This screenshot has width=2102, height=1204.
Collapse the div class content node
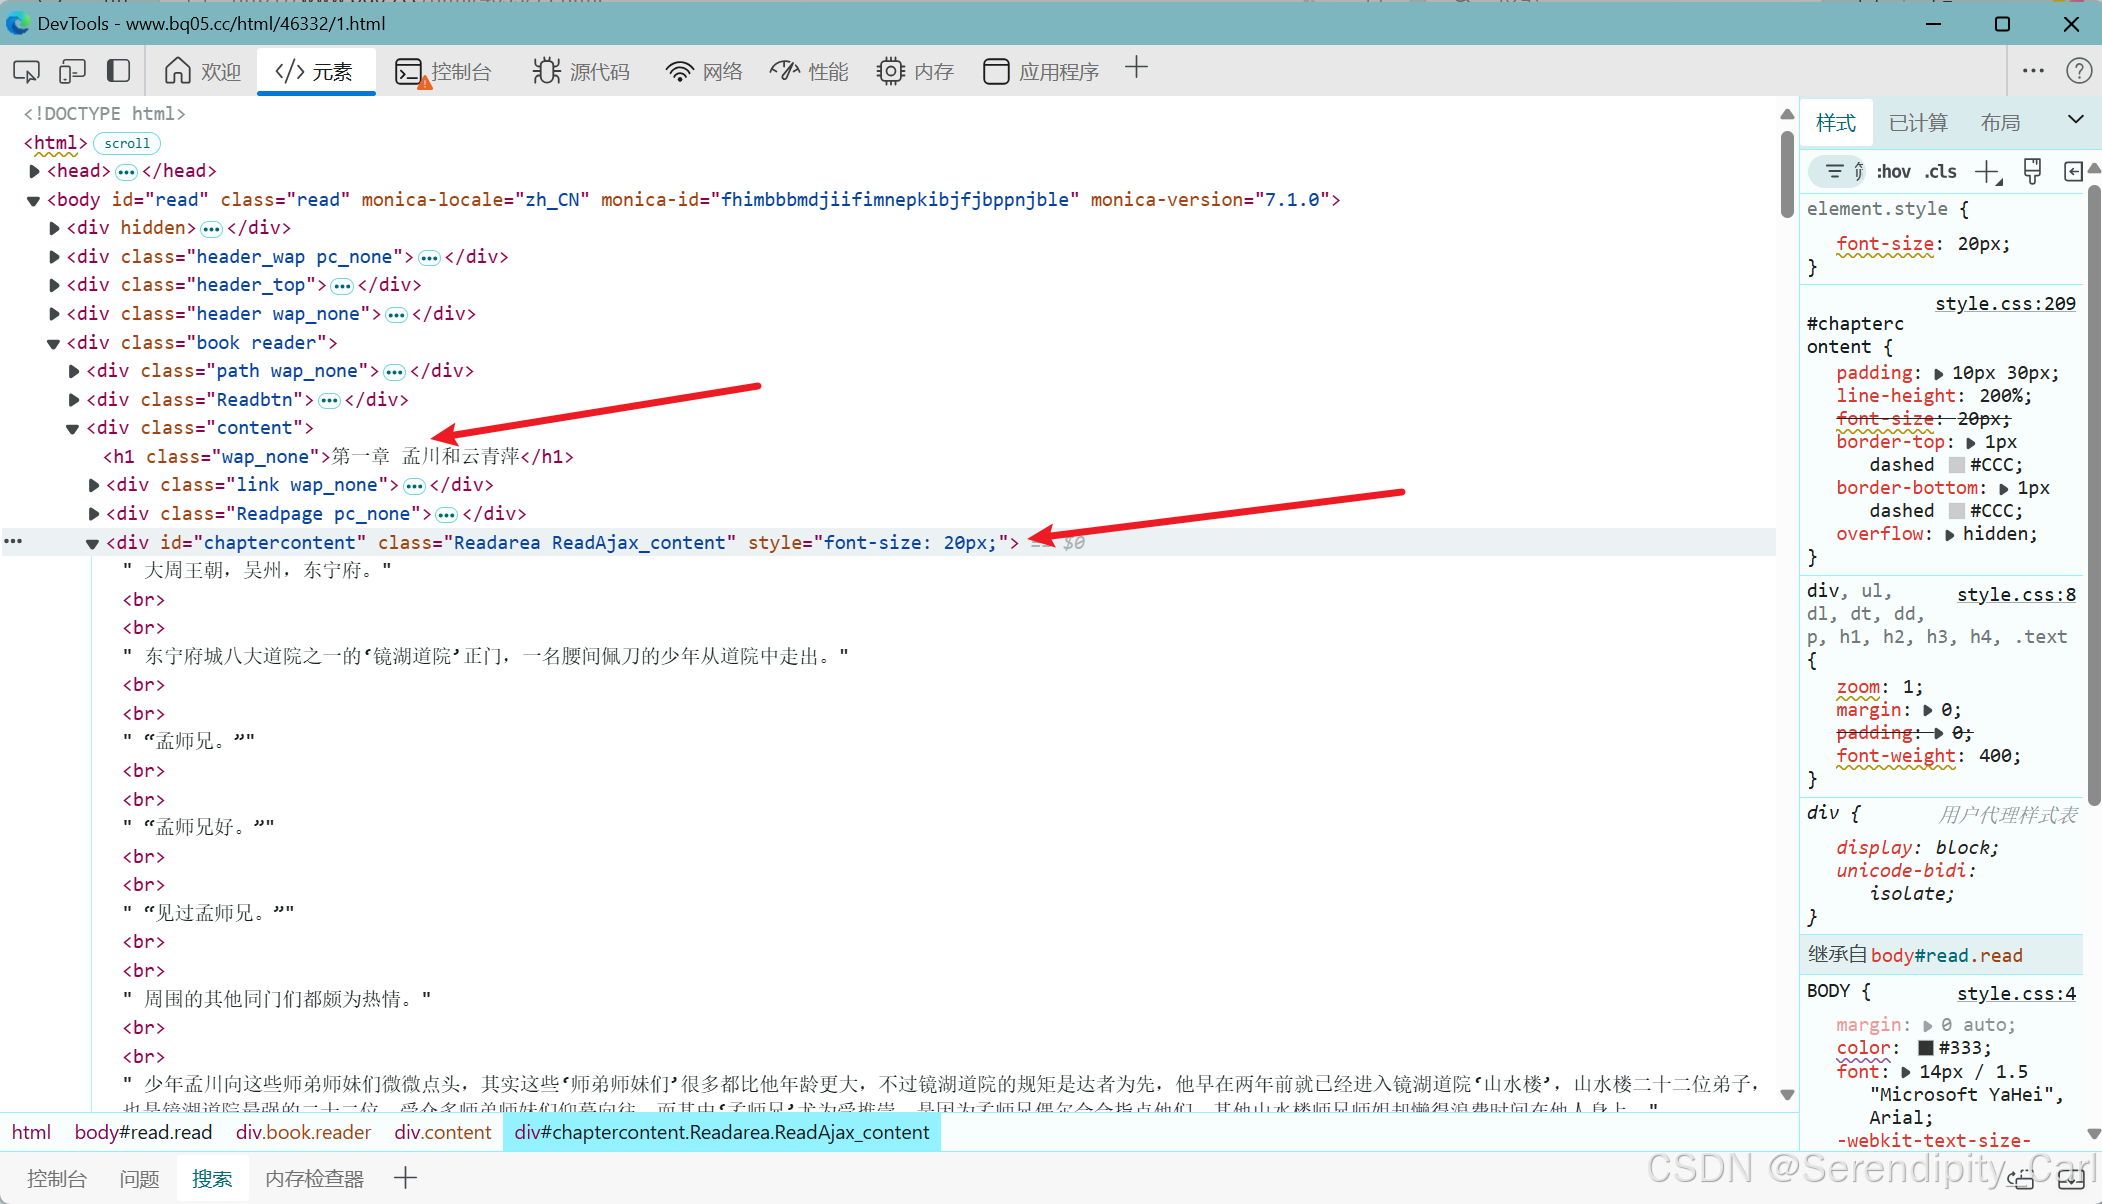point(73,428)
